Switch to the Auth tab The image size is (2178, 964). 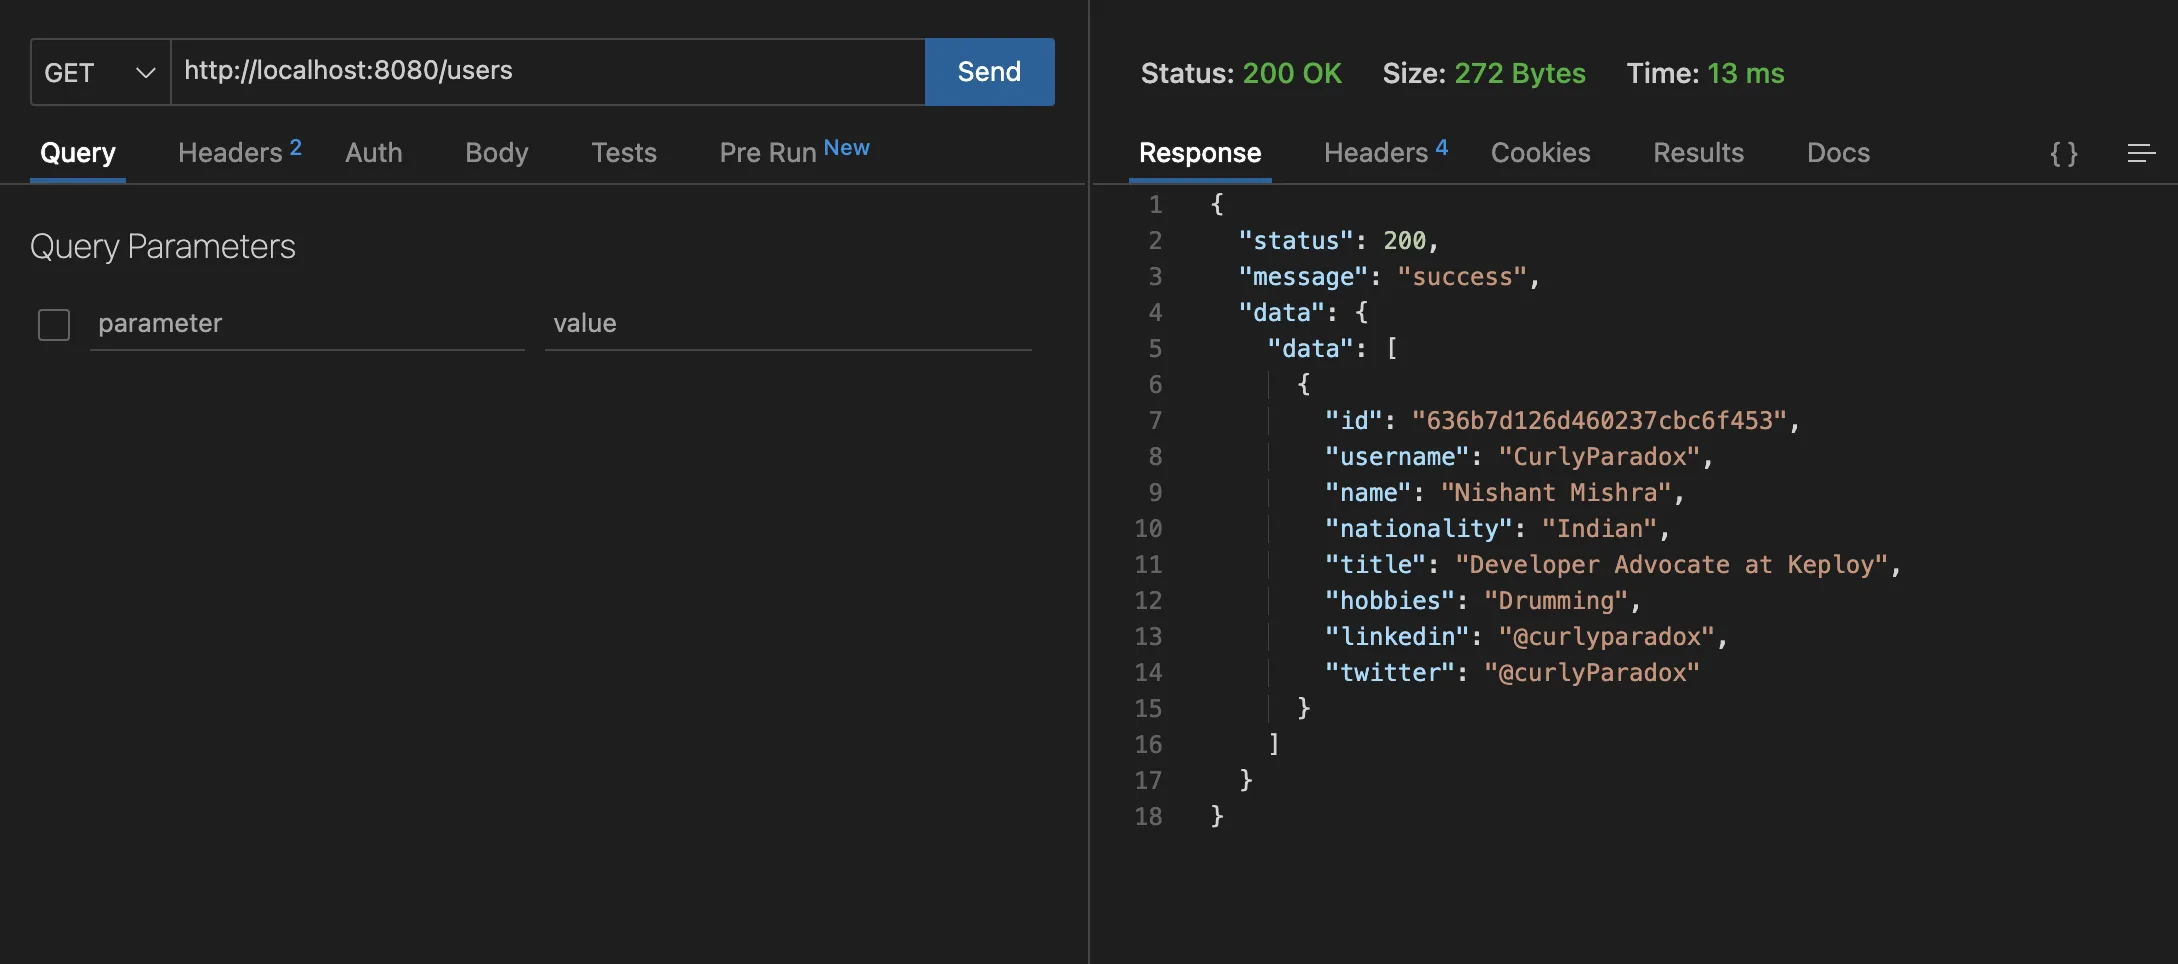[x=374, y=153]
